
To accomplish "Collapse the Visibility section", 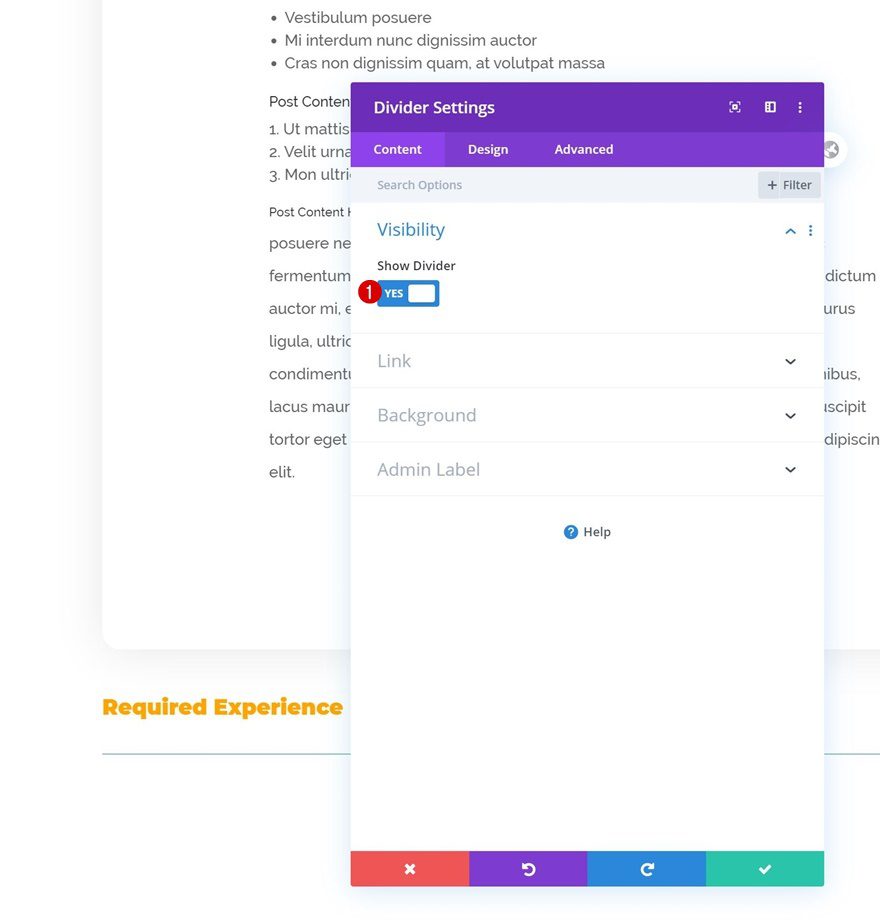I will [789, 230].
